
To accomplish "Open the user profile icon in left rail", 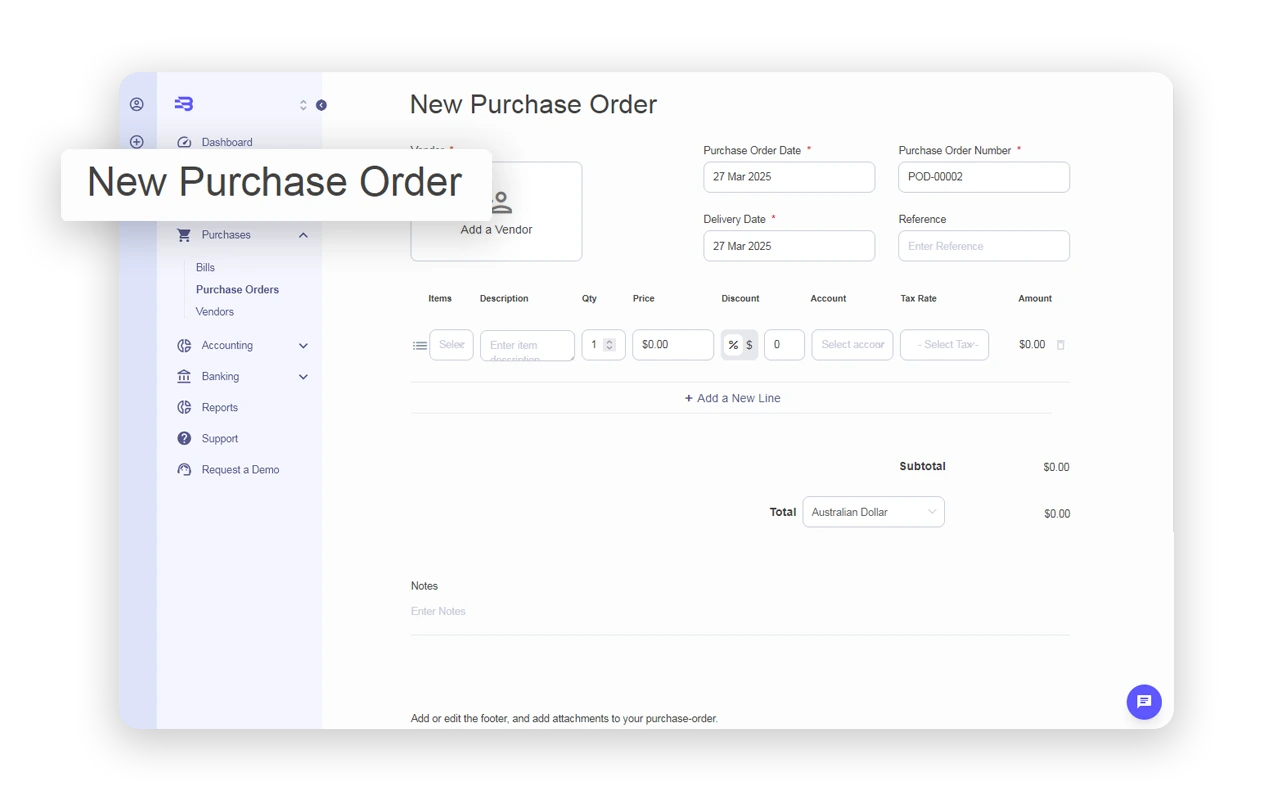I will click(137, 104).
